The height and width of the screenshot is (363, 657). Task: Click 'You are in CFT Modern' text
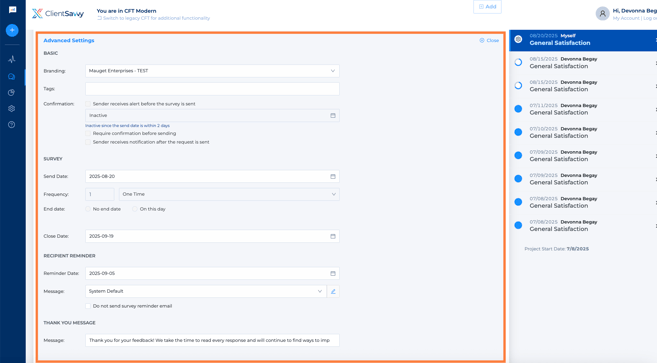point(126,11)
